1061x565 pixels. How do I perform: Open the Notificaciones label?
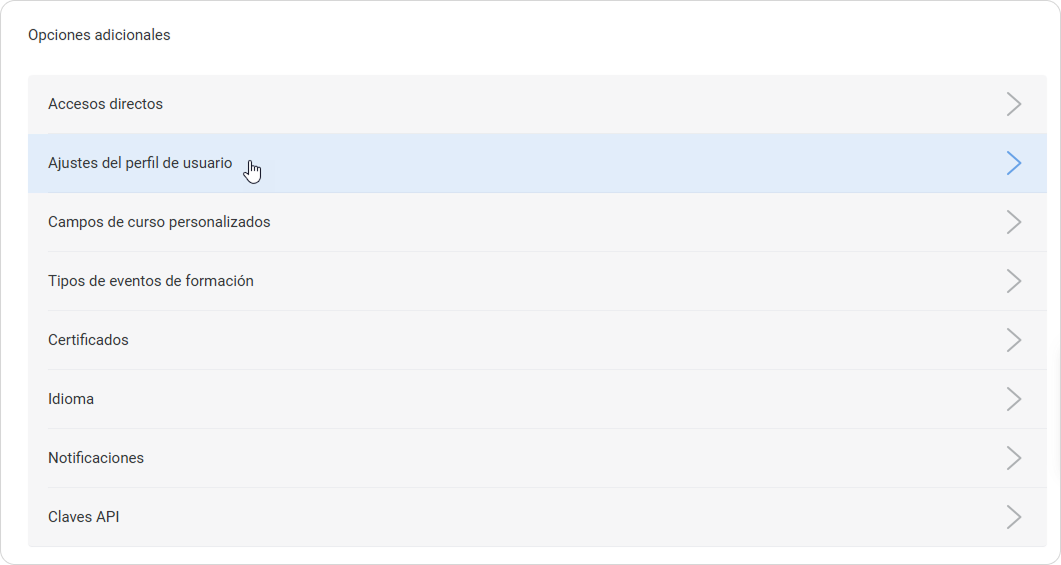pyautogui.click(x=96, y=458)
